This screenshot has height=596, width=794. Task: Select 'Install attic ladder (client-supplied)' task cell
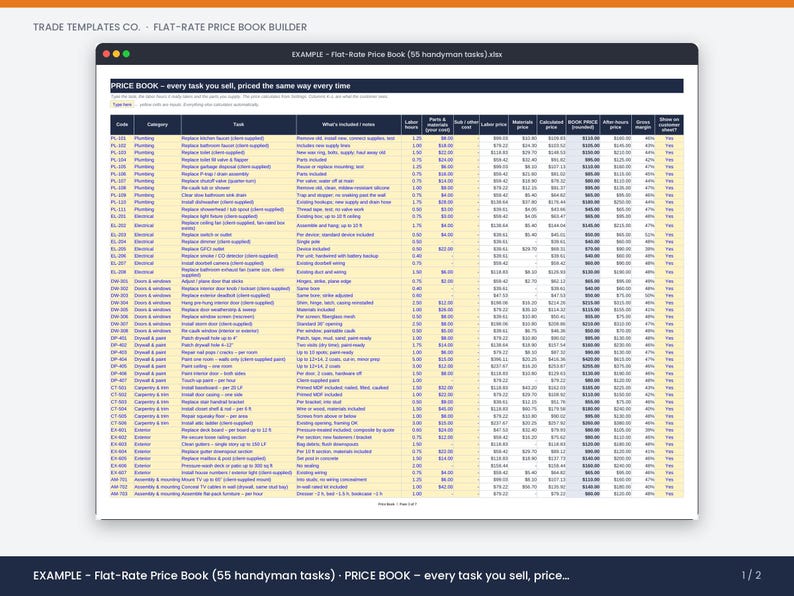[x=239, y=423]
